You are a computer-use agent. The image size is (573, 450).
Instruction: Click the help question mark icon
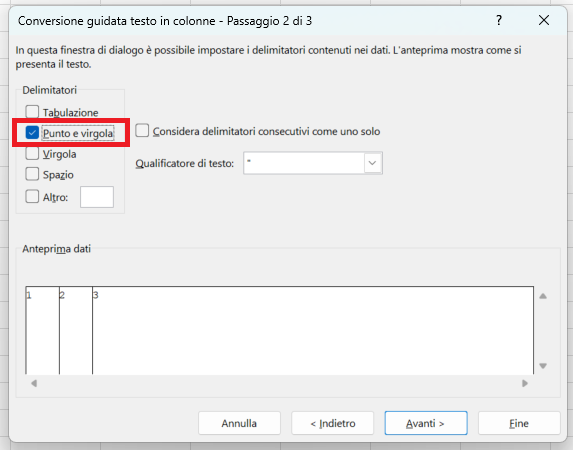[x=499, y=20]
